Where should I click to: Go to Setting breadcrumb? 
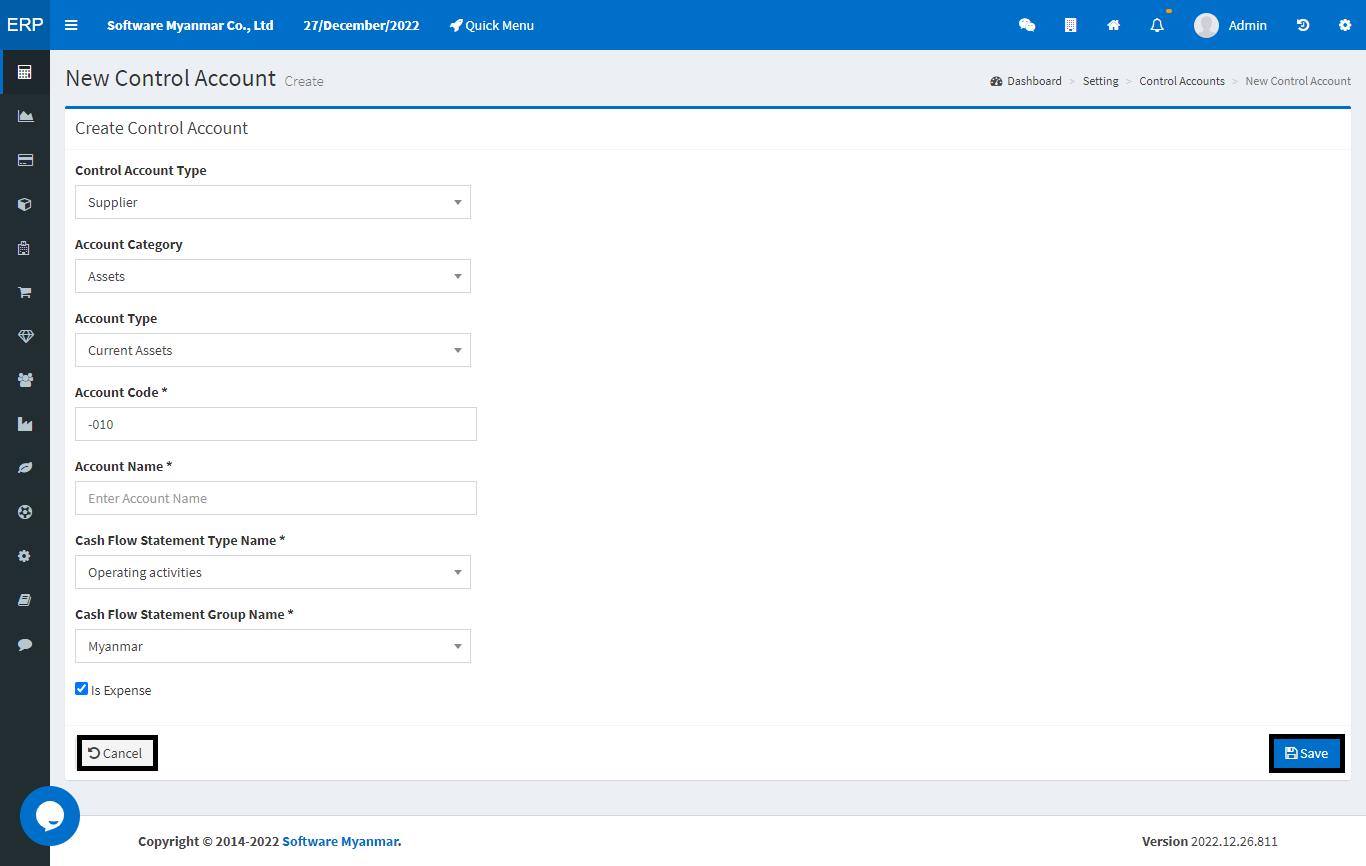[x=1100, y=81]
